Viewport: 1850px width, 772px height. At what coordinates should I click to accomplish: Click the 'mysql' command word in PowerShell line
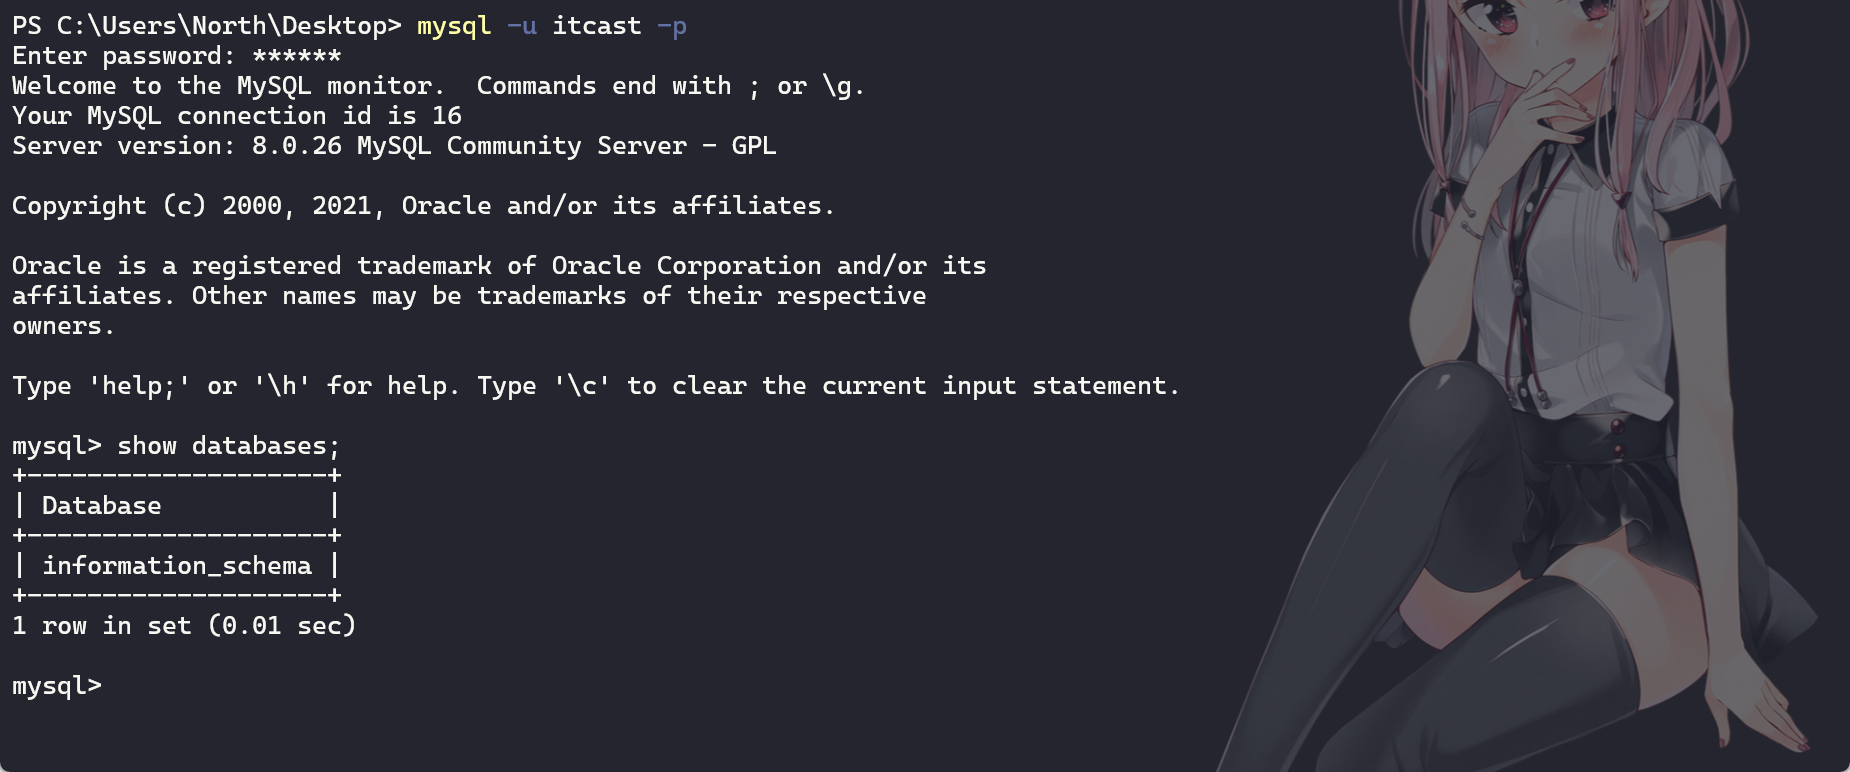click(454, 26)
